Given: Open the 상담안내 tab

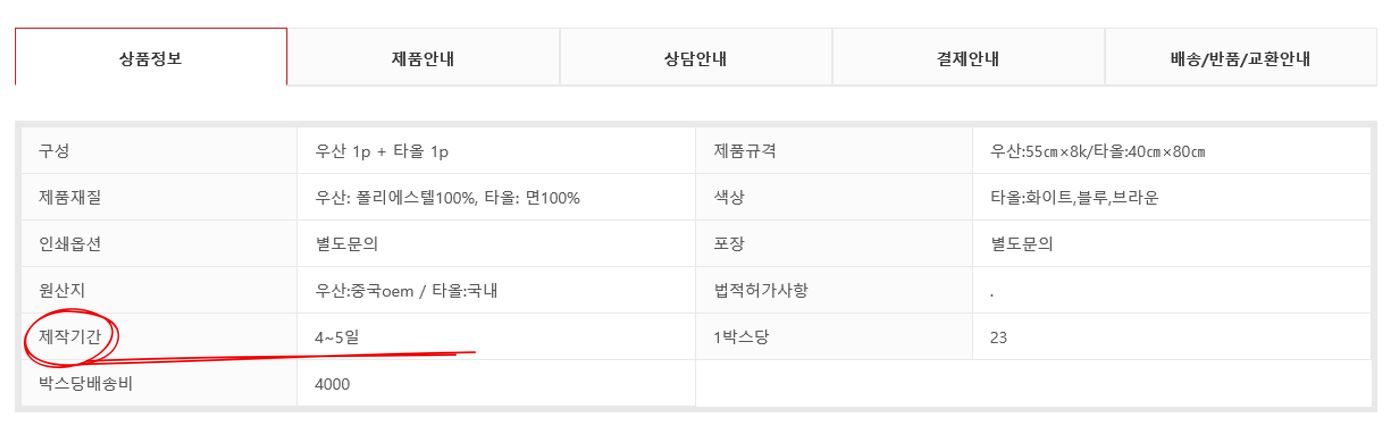Looking at the screenshot, I should [x=696, y=57].
